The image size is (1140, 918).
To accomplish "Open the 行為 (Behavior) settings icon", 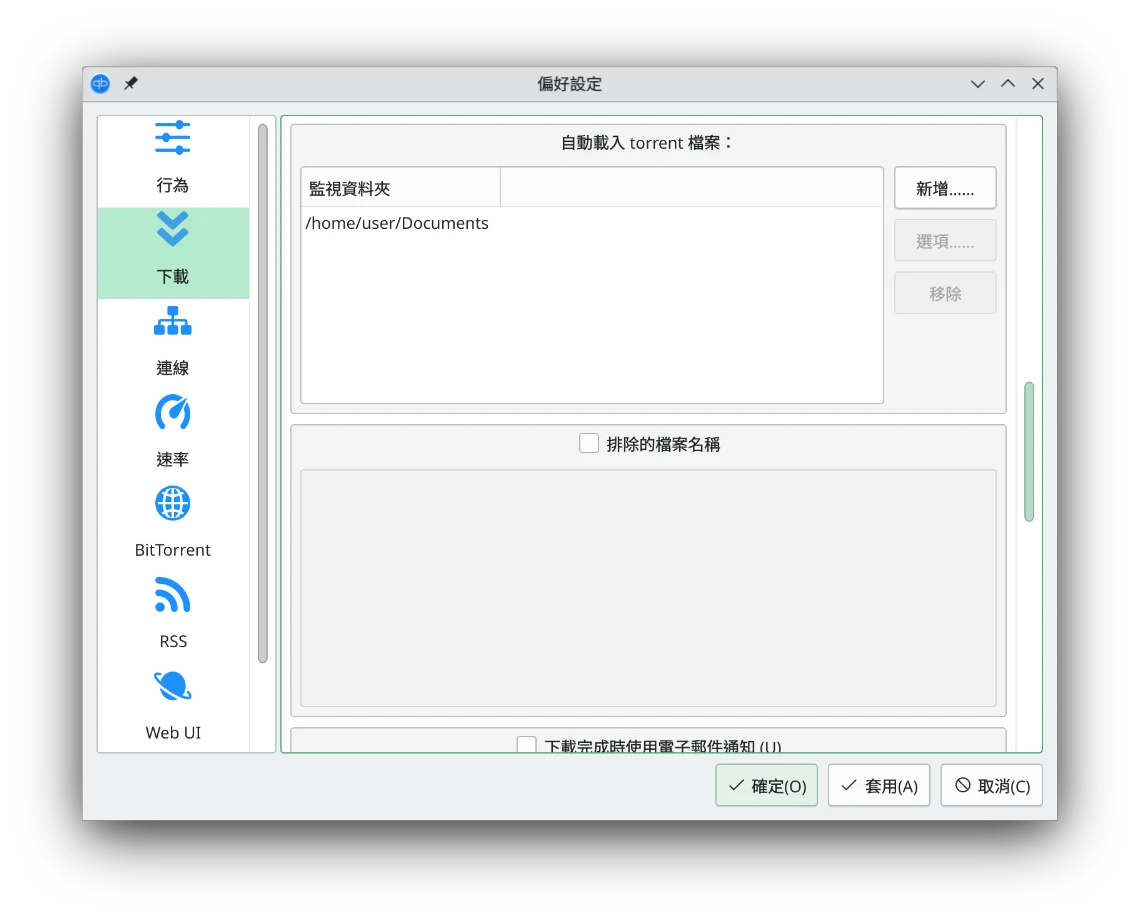I will [x=172, y=138].
